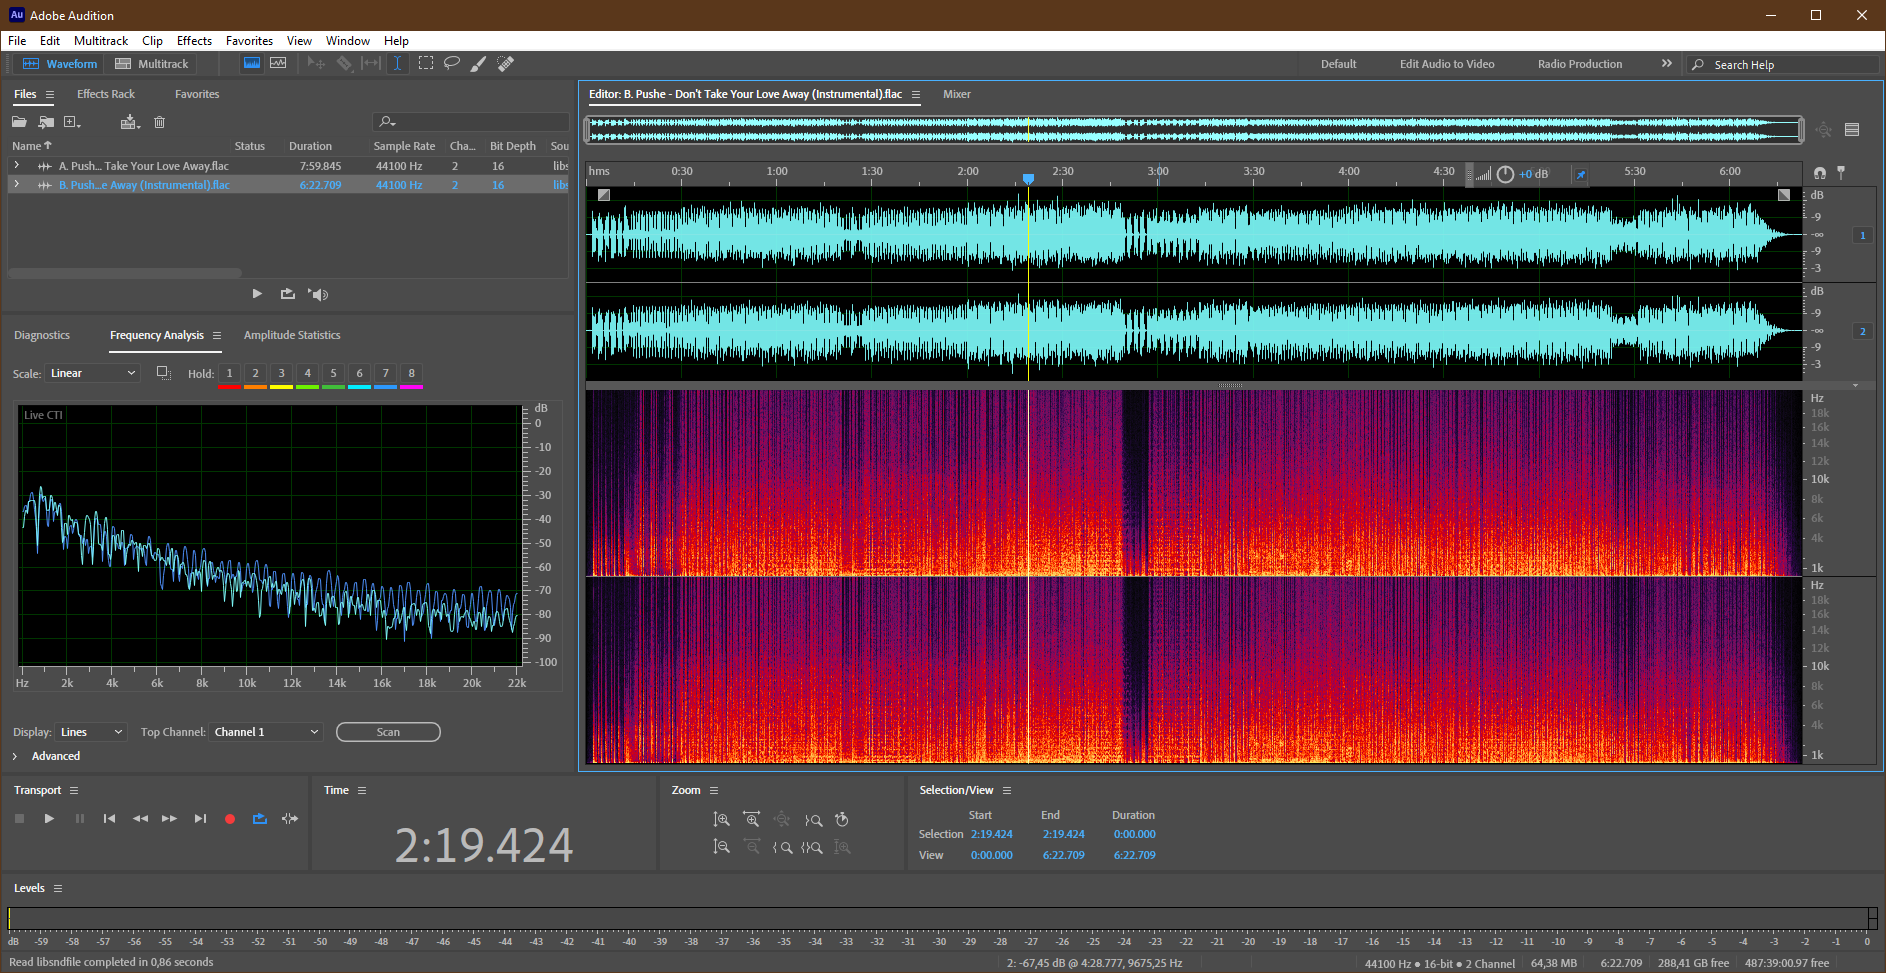Click the add marker icon by timeline
This screenshot has height=973, width=1886.
1841,173
